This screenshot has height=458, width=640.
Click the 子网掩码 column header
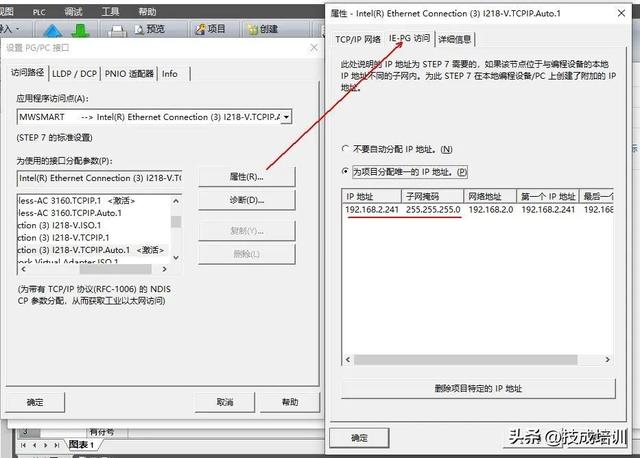pos(433,197)
